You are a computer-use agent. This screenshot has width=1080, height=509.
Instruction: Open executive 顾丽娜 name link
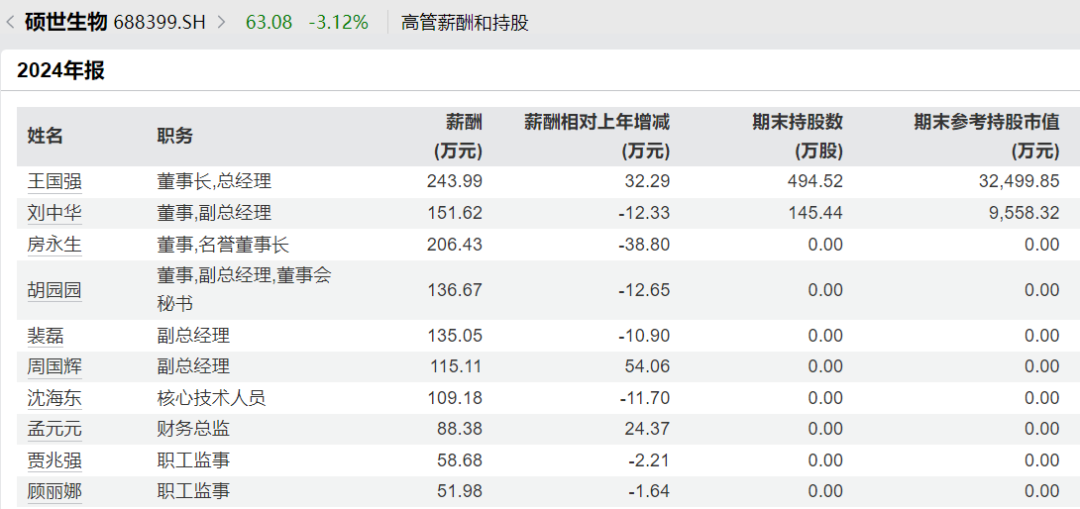(x=54, y=492)
